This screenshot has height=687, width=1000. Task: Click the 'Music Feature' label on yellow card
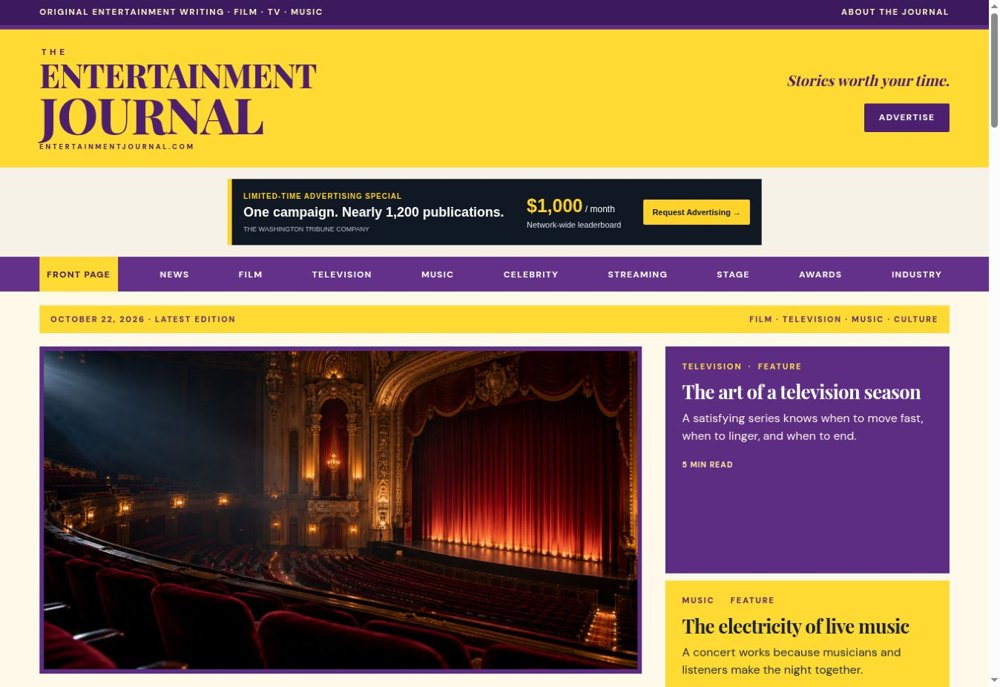(x=728, y=600)
